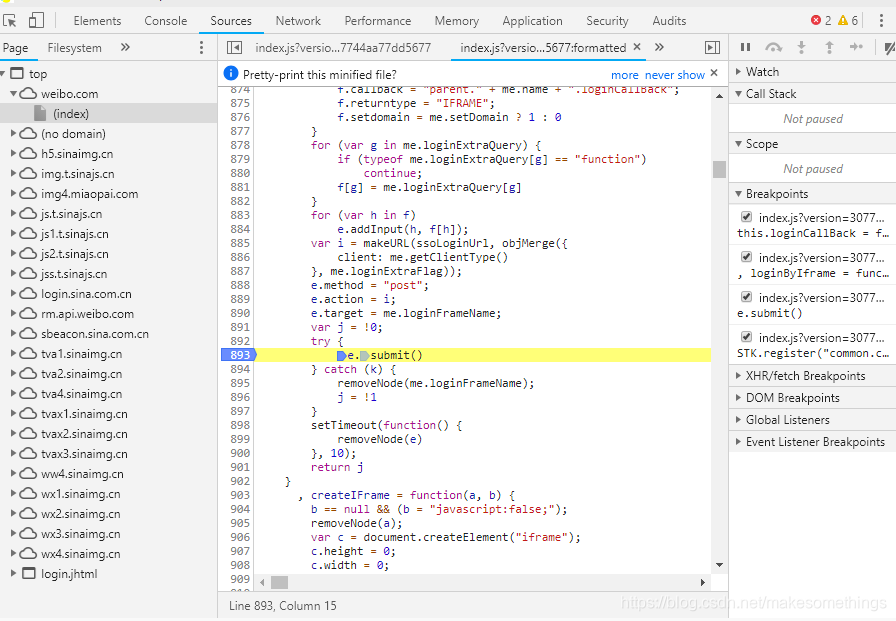Viewport: 896px width, 621px height.
Task: Dismiss the pretty-print info bar
Action: pyautogui.click(x=714, y=73)
